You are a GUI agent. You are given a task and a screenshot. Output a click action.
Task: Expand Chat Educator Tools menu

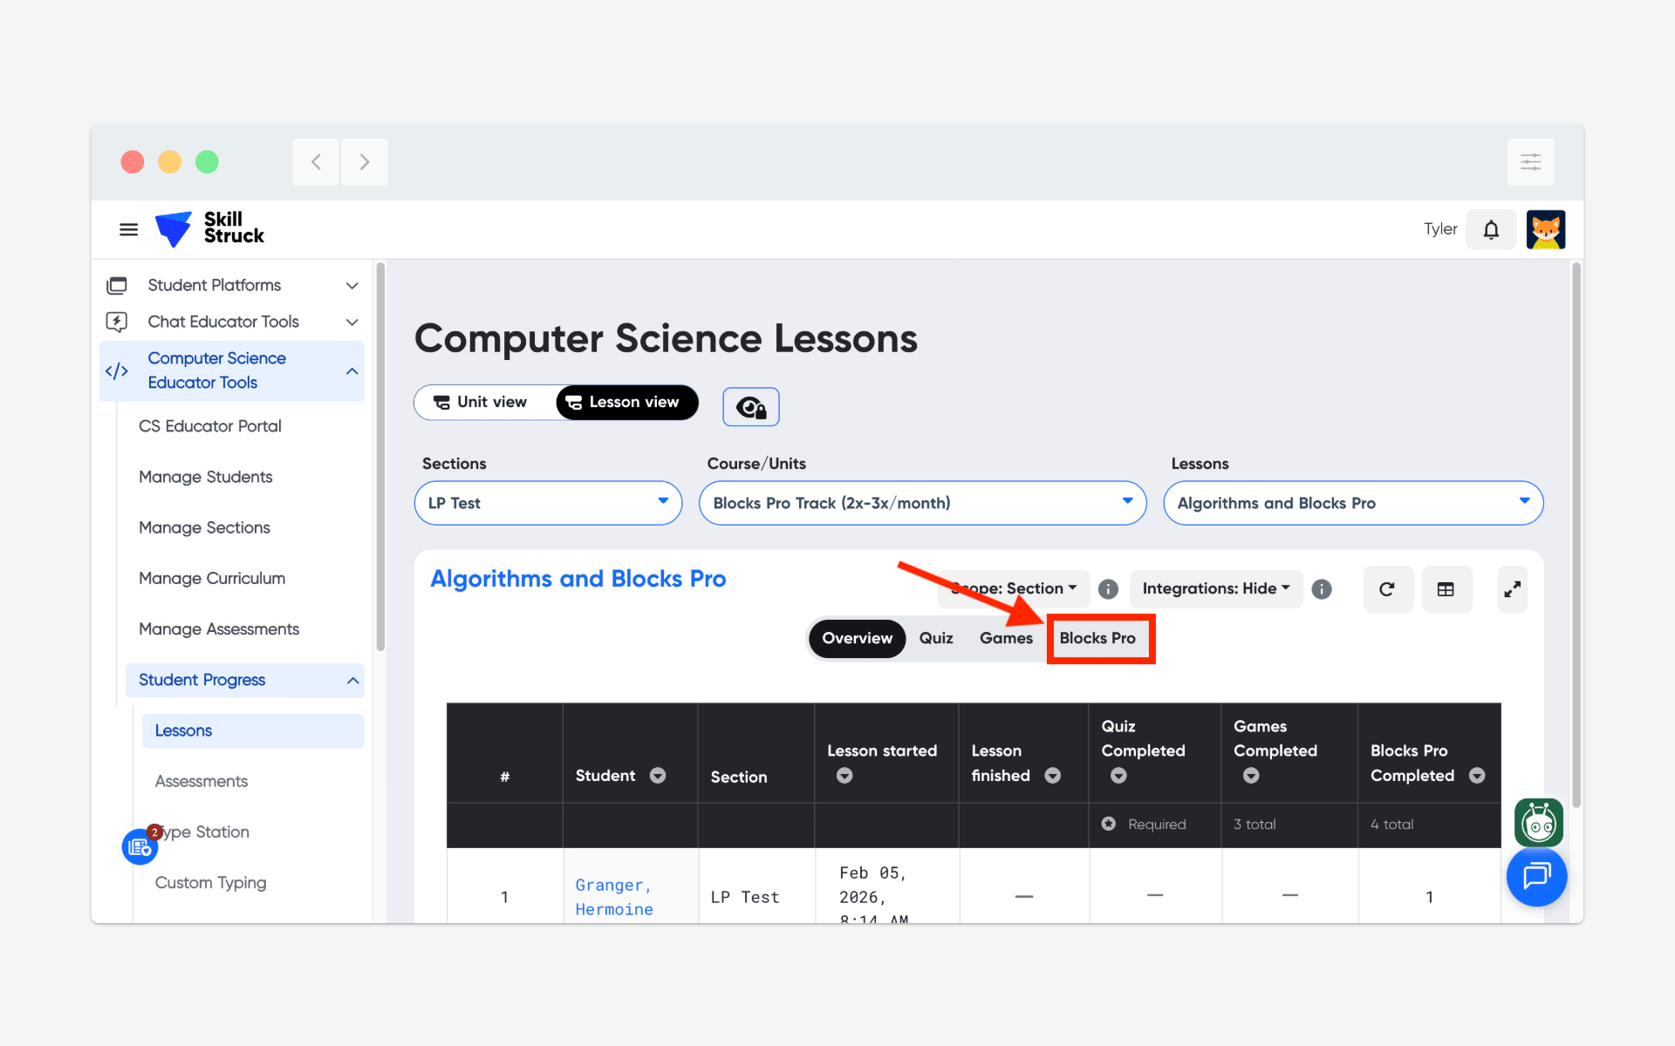(232, 321)
